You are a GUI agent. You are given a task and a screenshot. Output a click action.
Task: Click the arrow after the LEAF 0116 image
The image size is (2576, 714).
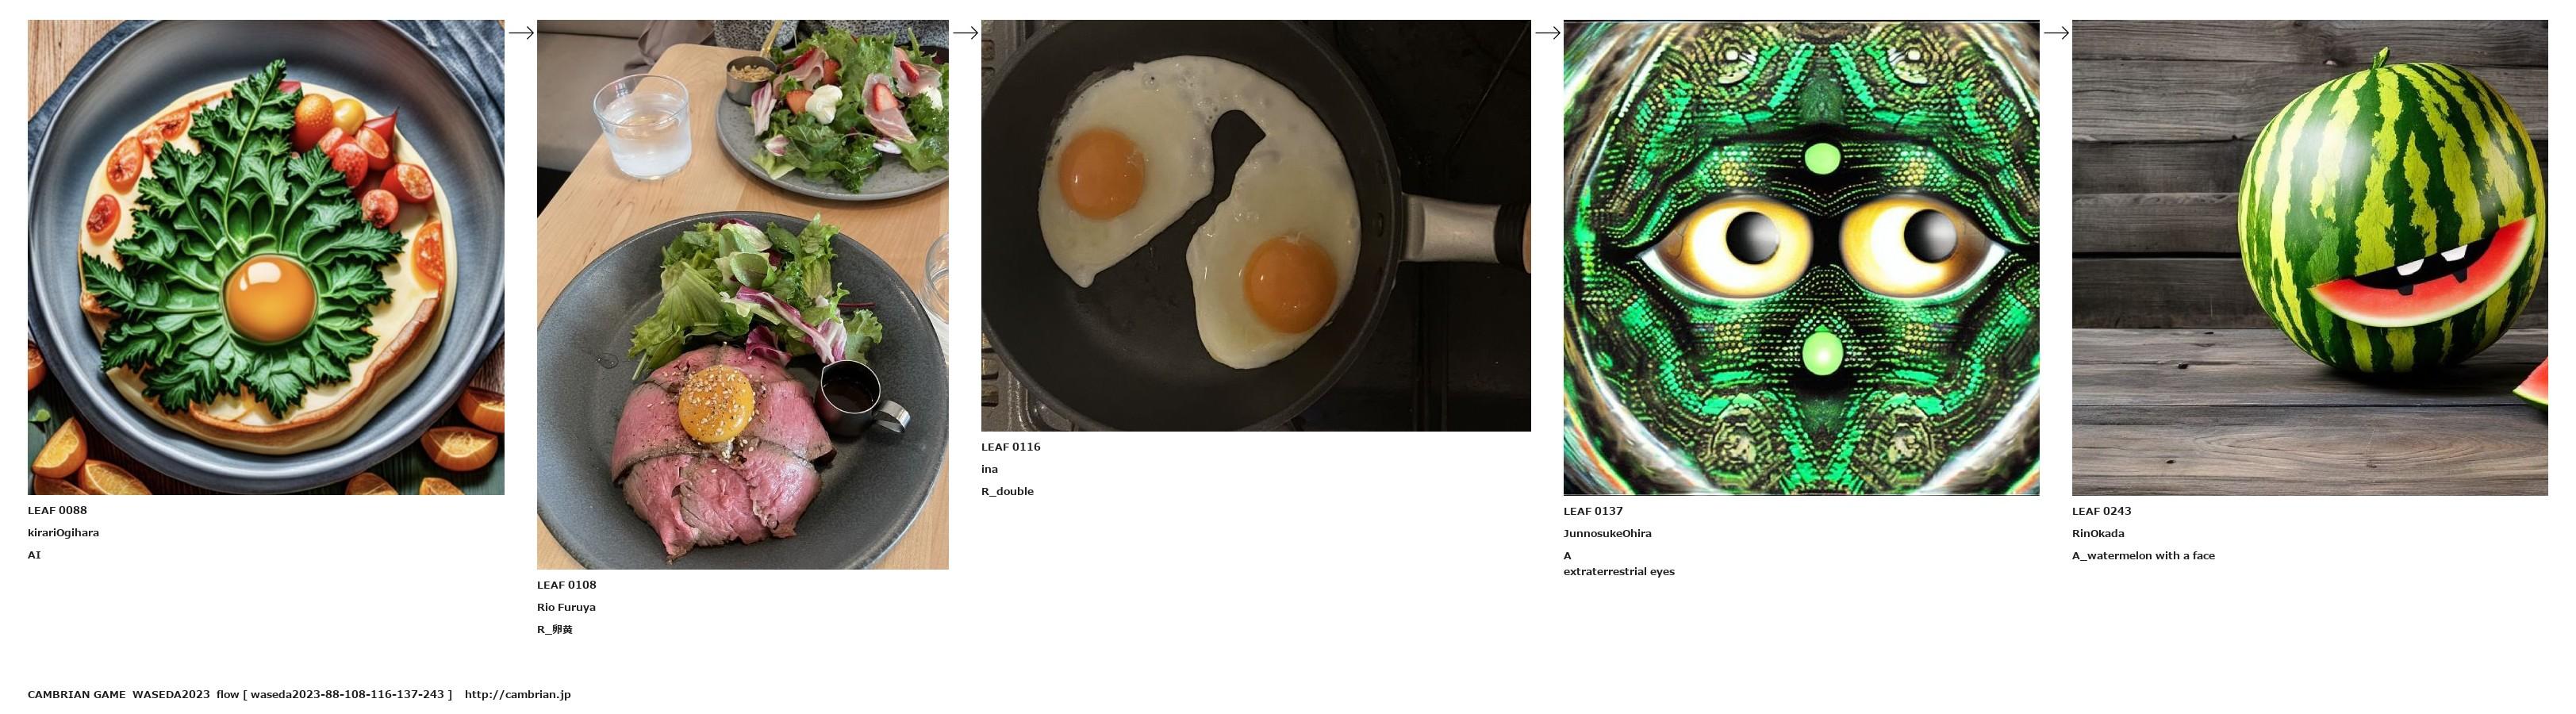(1547, 33)
